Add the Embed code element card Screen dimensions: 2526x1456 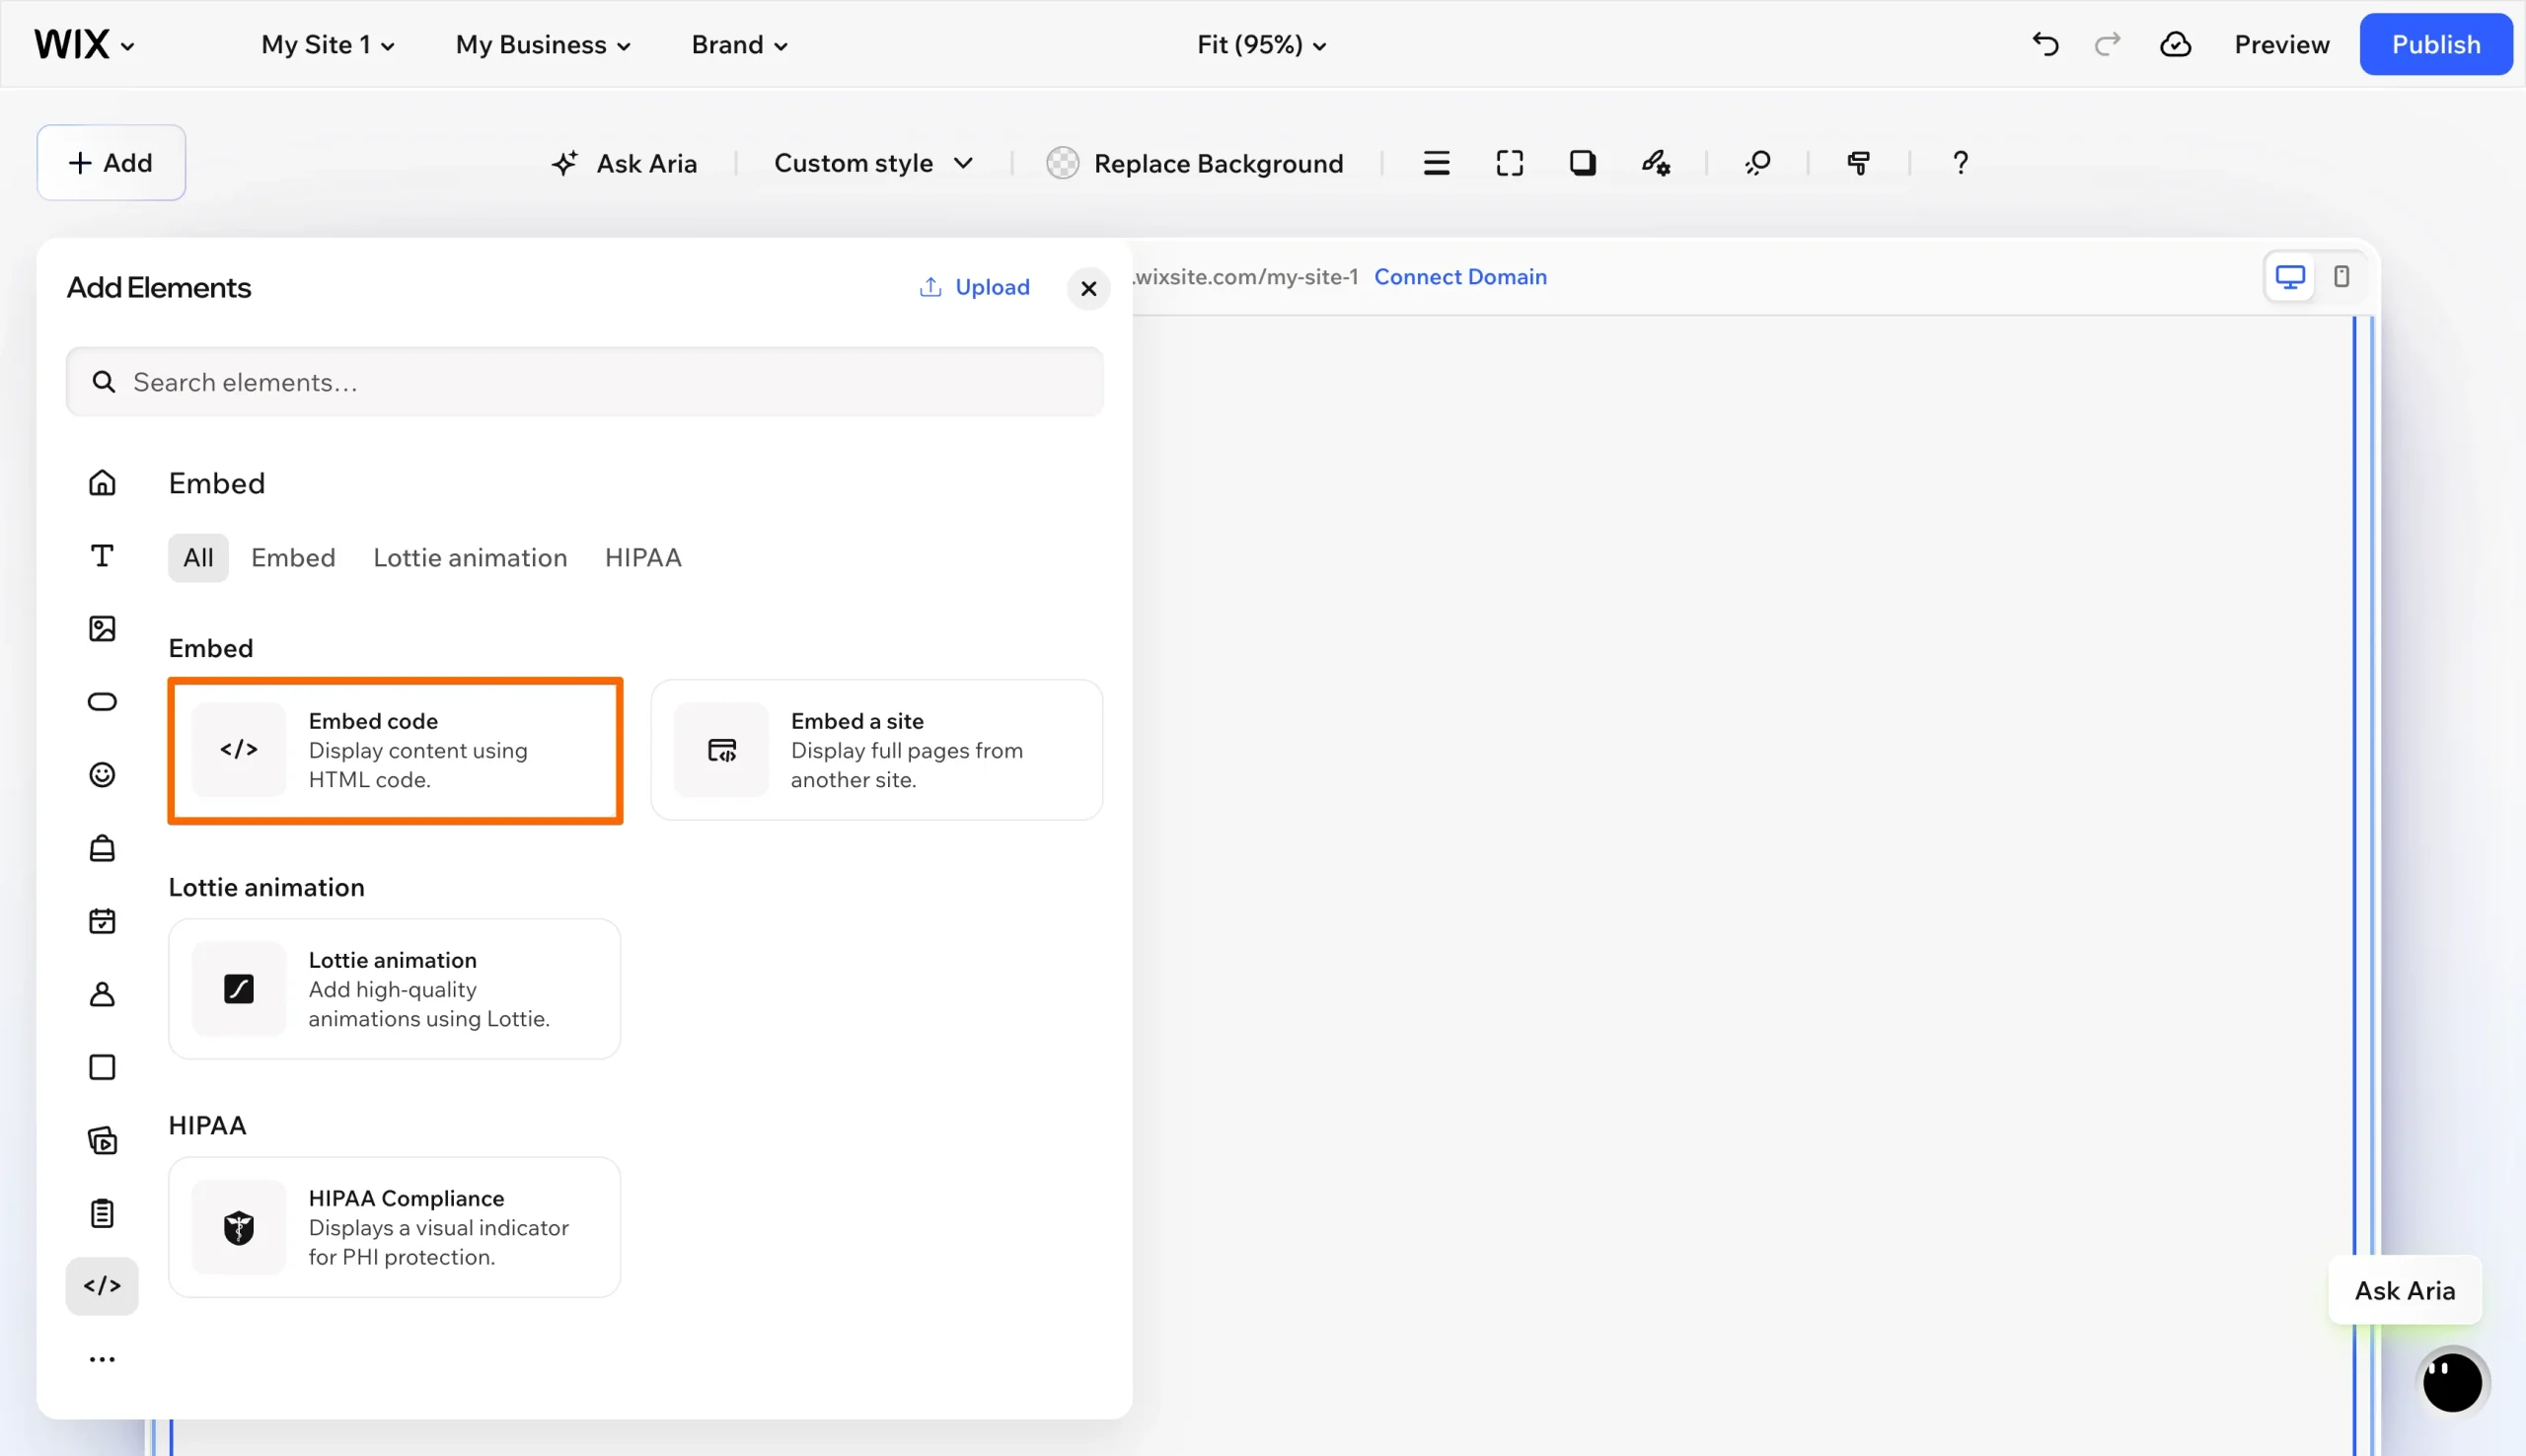click(x=395, y=751)
